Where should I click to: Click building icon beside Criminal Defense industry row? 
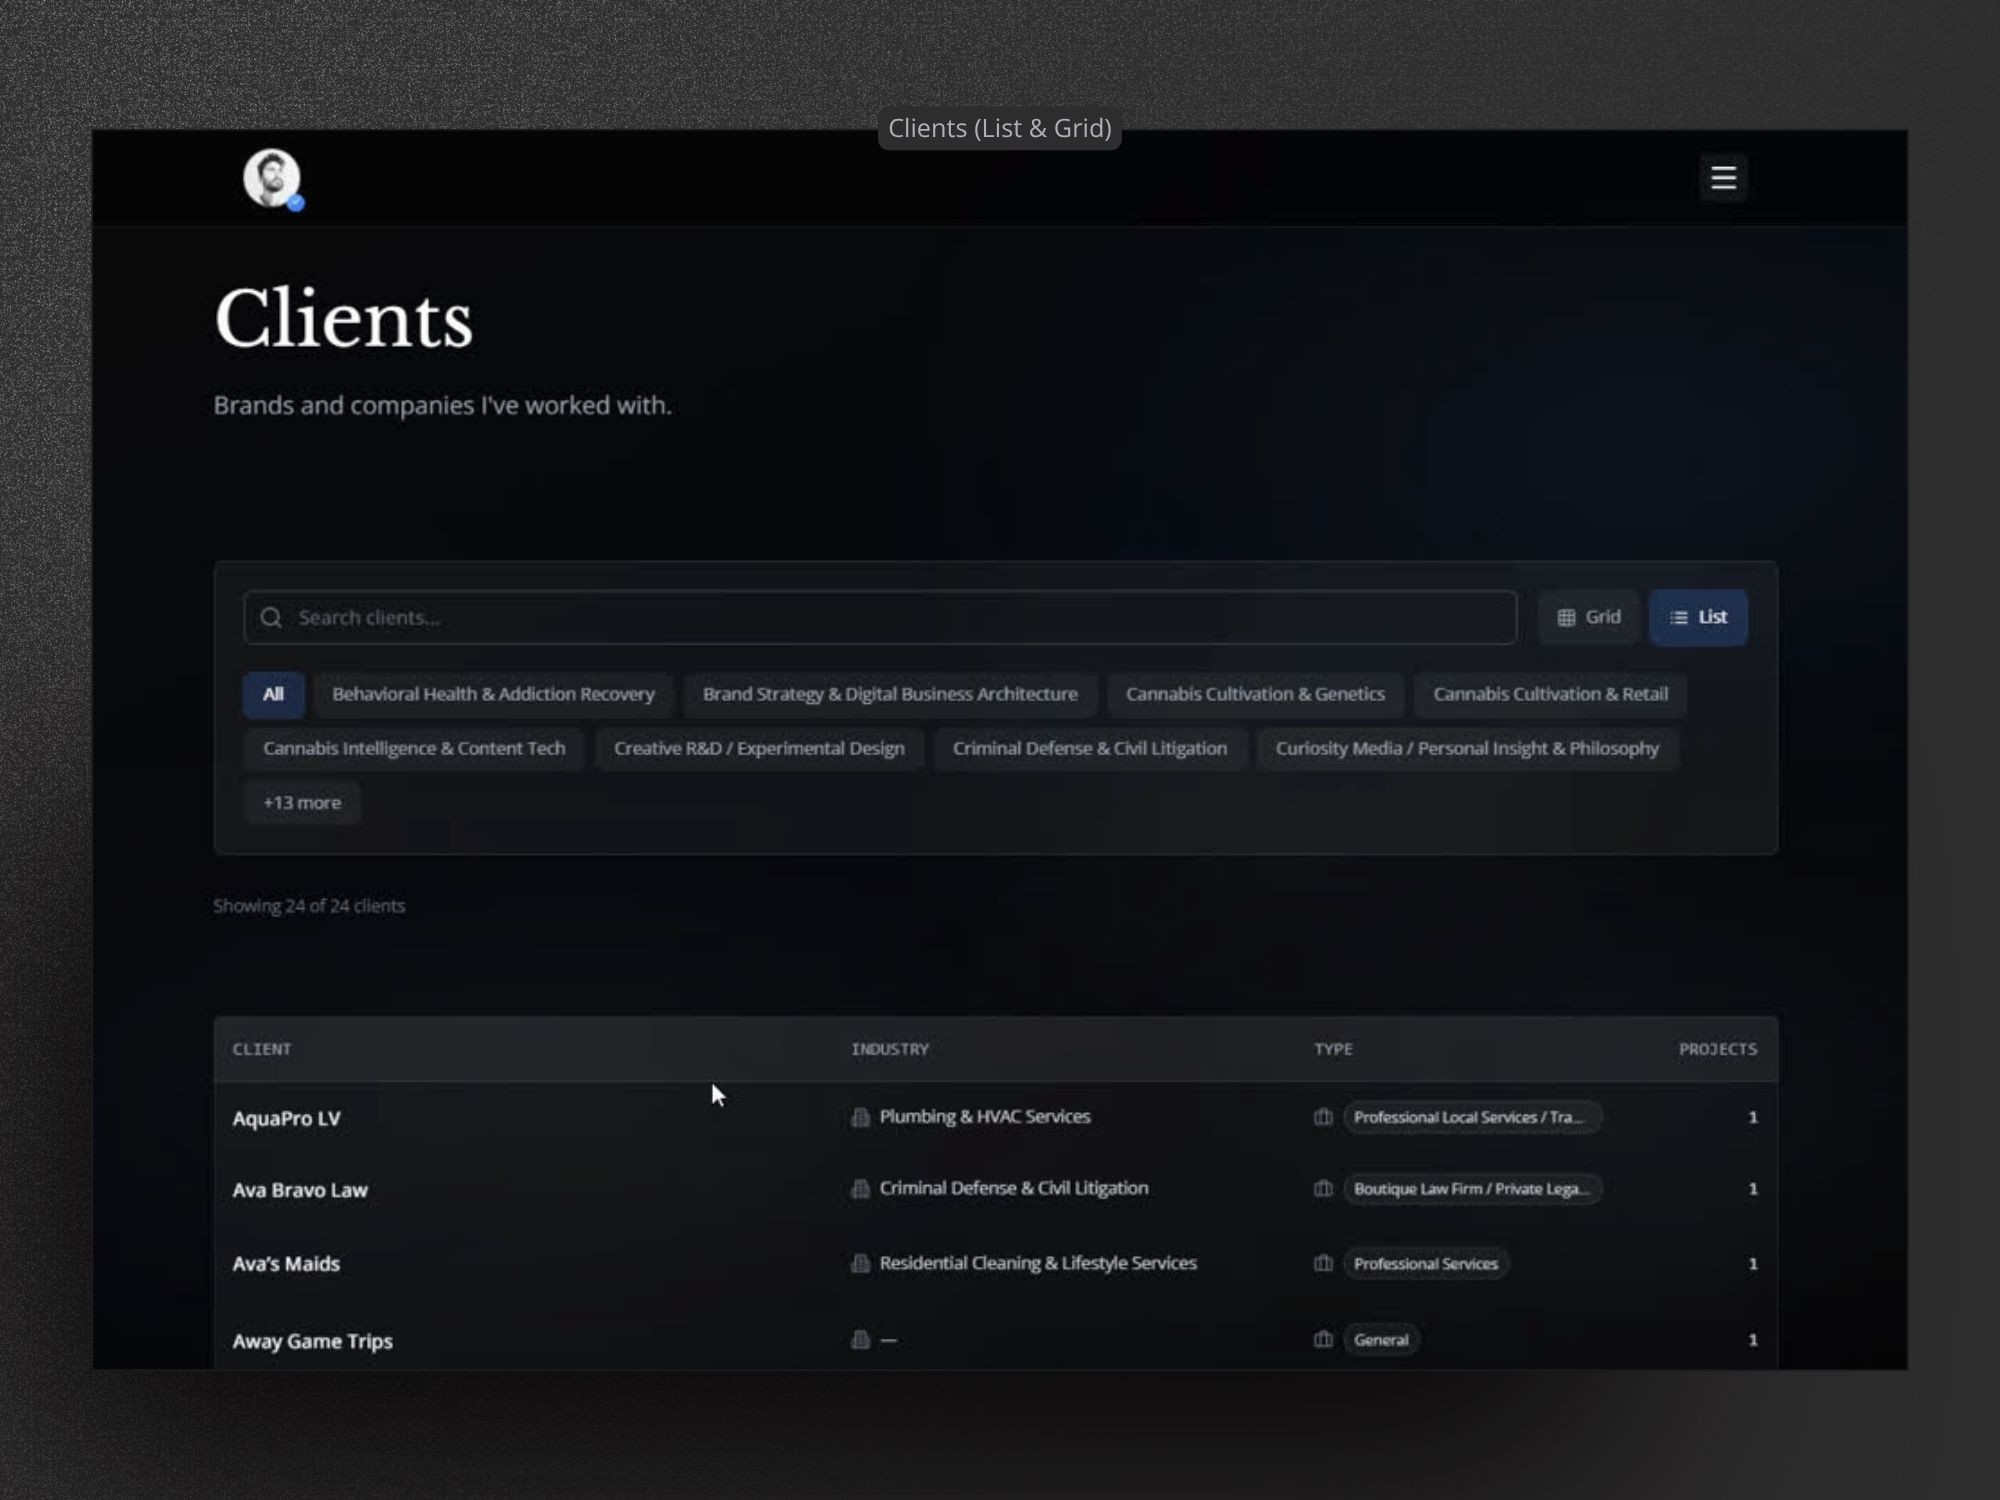[860, 1189]
